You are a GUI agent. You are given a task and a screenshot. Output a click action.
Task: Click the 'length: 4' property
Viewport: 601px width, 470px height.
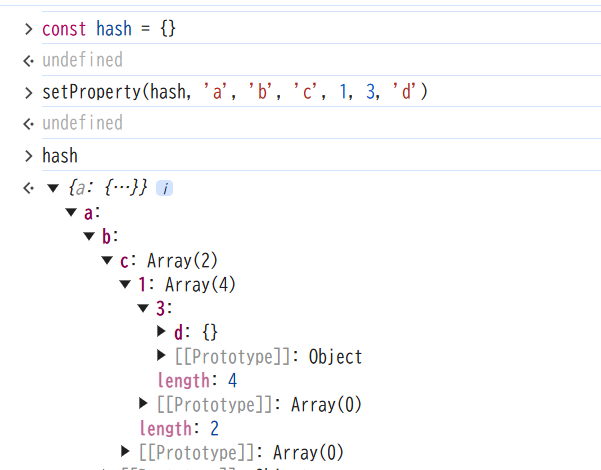(197, 381)
